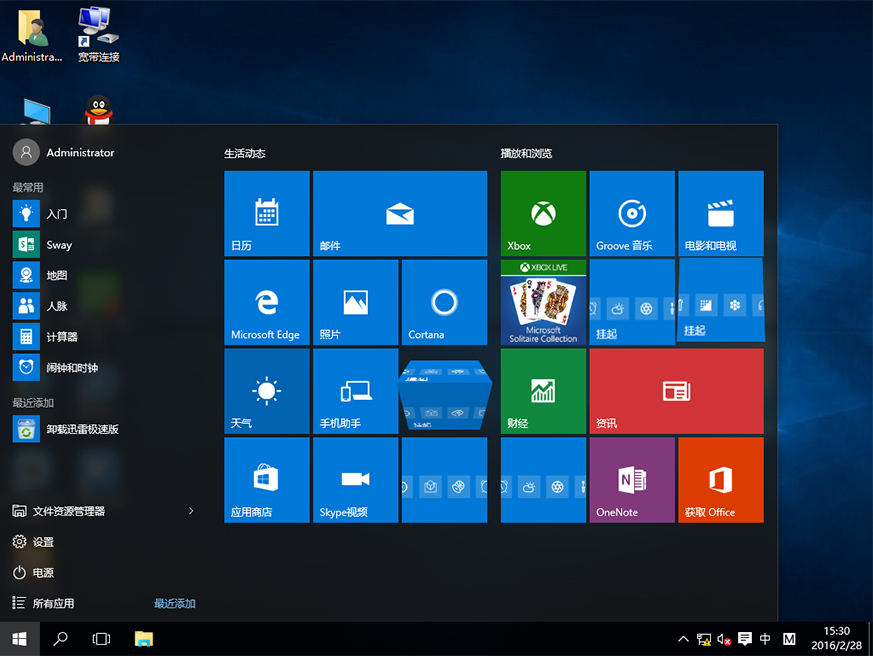The width and height of the screenshot is (873, 656).
Task: Open the 财经 finance tile
Action: click(543, 391)
